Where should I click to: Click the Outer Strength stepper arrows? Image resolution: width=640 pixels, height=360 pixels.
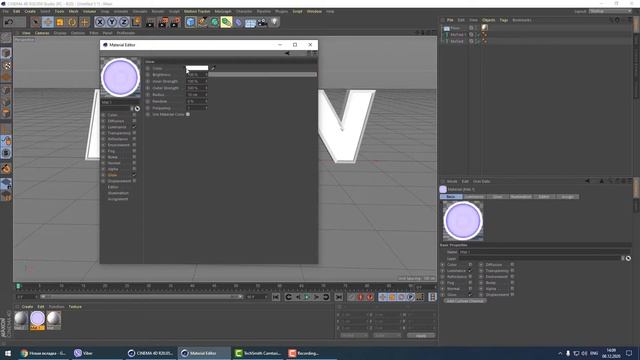tap(206, 88)
